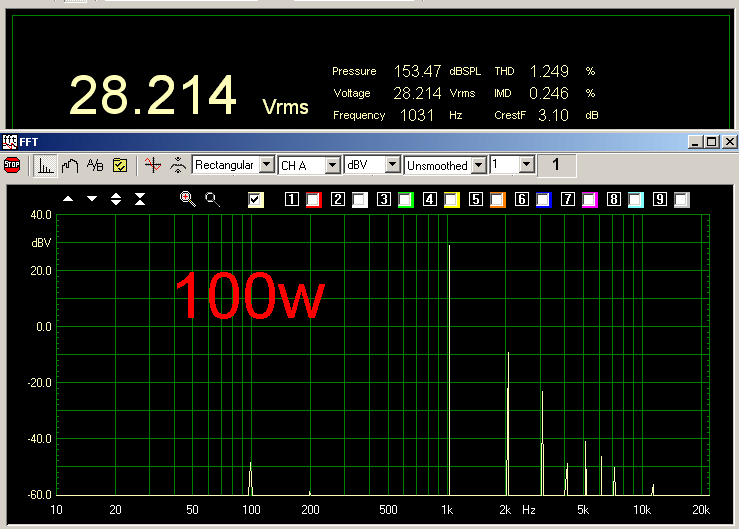
Task: Click the yellow checklist settings icon
Action: pos(119,165)
